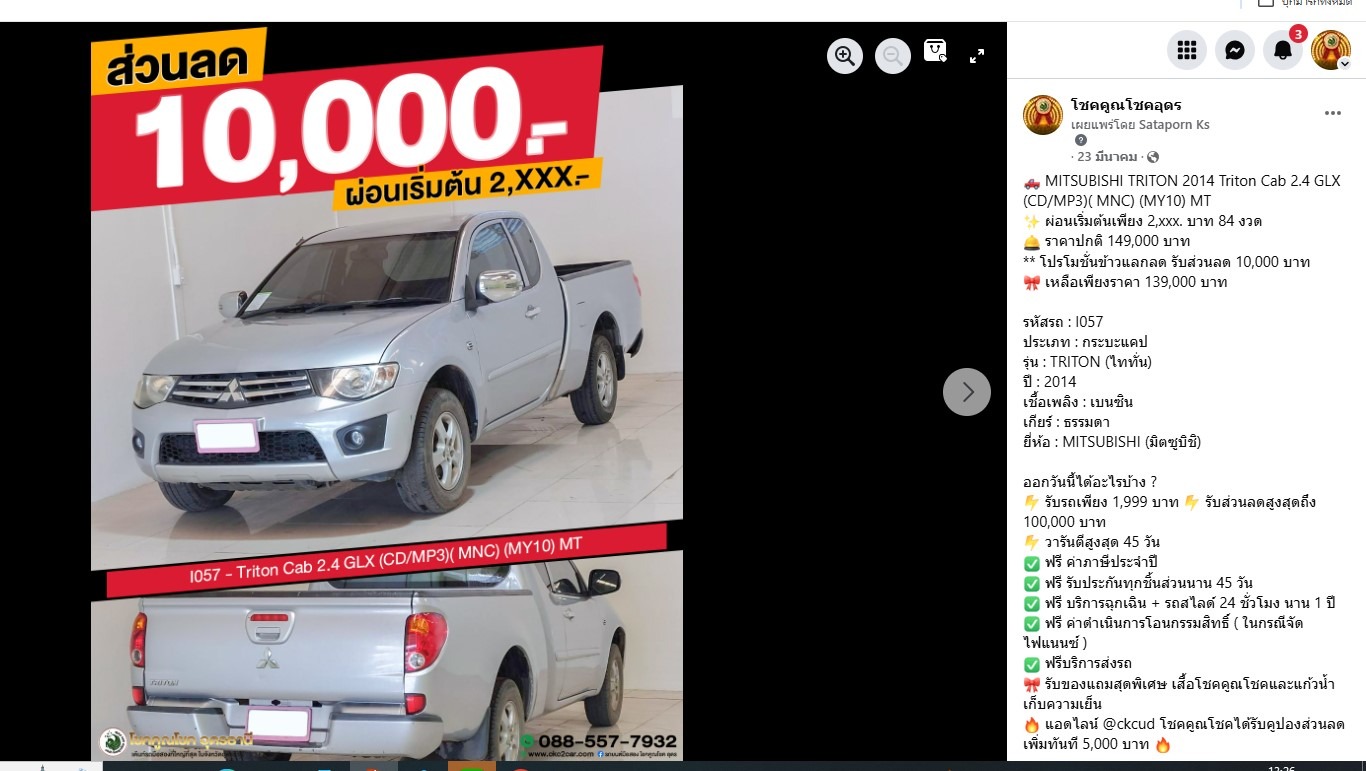Tick the checkbox at top right
The image size is (1366, 771).
[1266, 3]
